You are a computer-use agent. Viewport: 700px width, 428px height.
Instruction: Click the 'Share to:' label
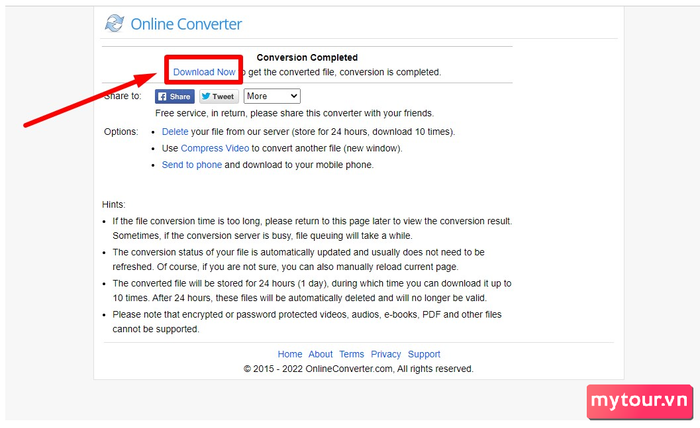[x=122, y=96]
